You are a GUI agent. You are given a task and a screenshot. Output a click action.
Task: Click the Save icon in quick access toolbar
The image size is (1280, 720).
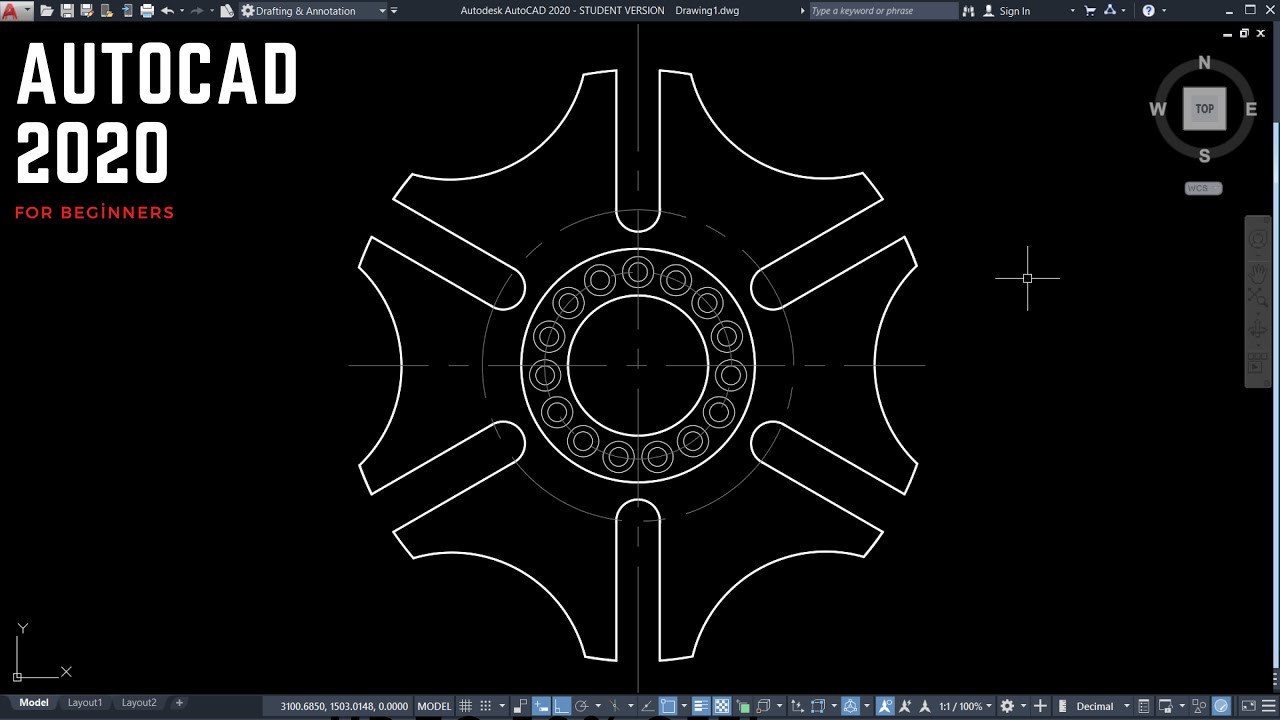point(67,11)
